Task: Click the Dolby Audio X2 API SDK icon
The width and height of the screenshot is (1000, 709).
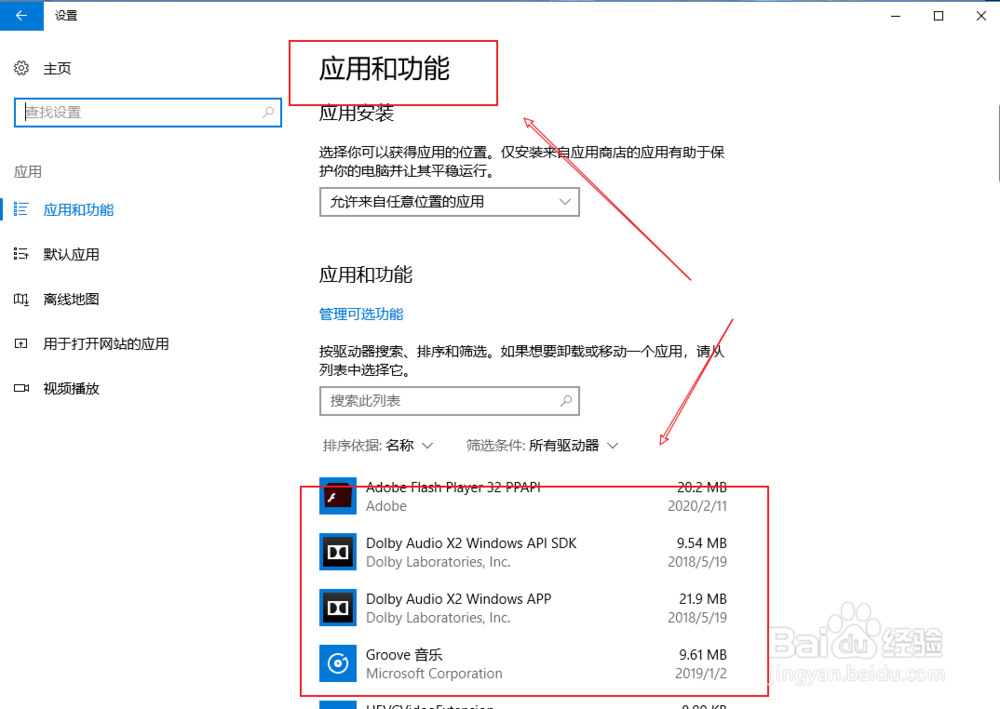Action: pyautogui.click(x=337, y=552)
